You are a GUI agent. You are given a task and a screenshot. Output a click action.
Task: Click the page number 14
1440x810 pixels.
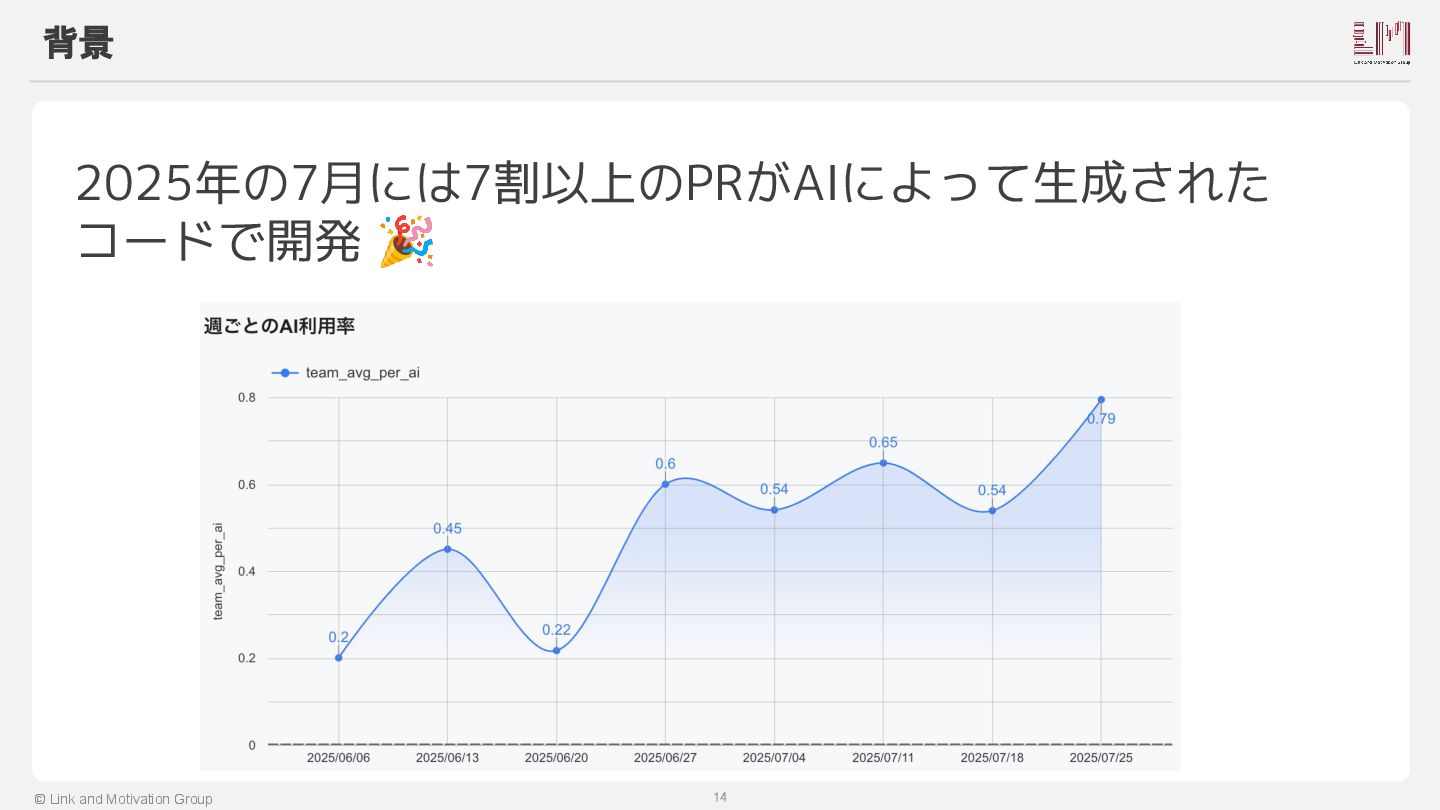720,797
